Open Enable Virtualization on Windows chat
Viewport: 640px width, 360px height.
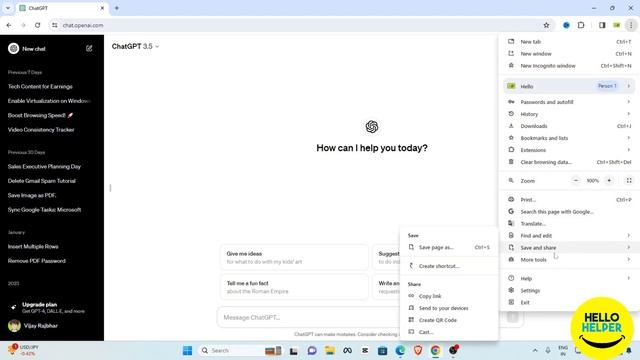tap(49, 101)
